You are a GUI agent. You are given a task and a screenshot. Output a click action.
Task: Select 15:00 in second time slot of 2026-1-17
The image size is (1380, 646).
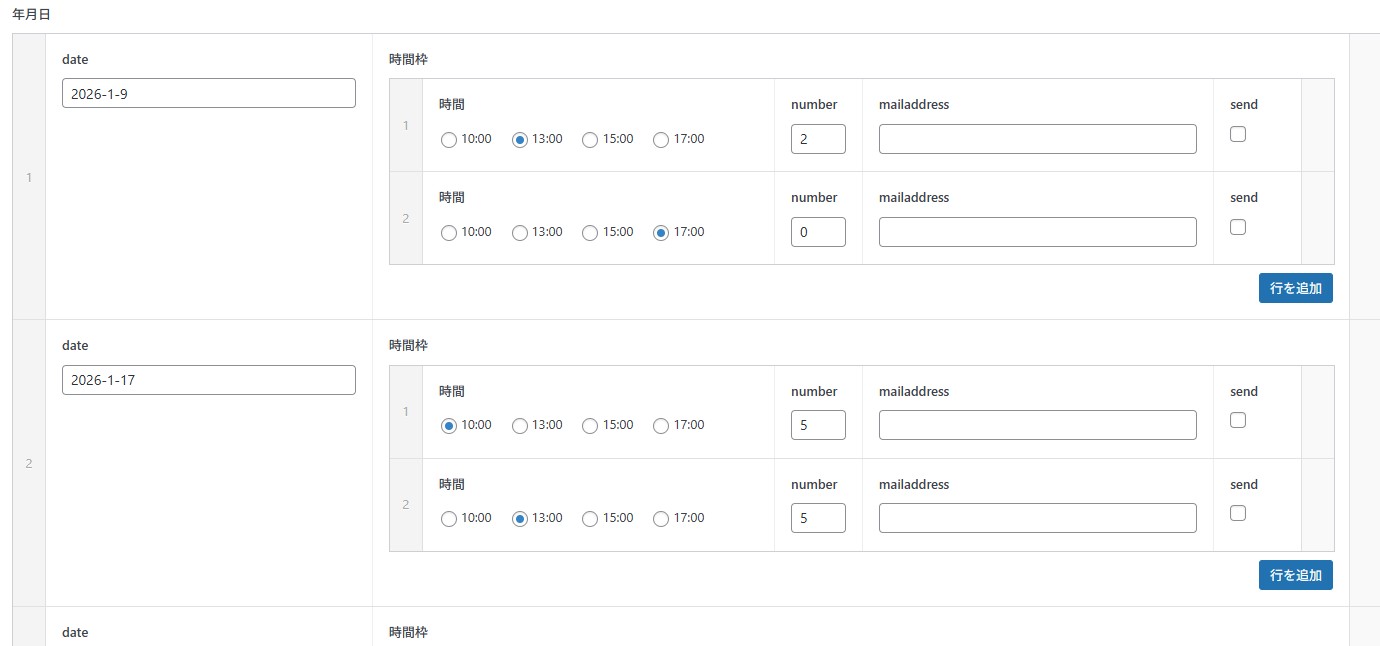coord(590,519)
